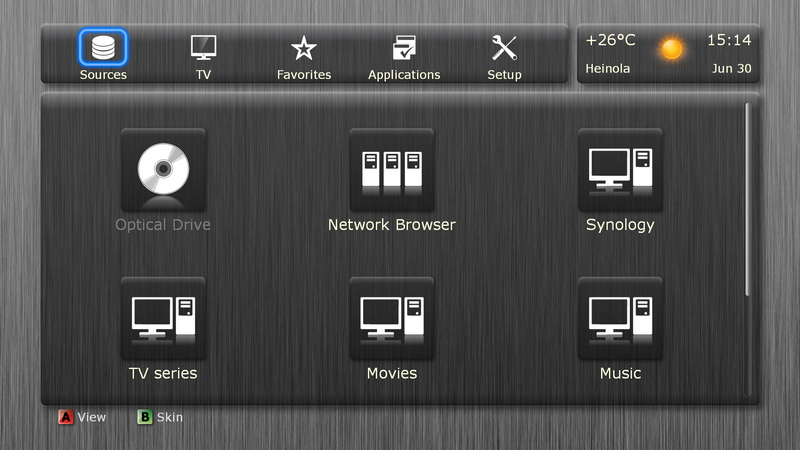Select the Sources database icon

103,47
